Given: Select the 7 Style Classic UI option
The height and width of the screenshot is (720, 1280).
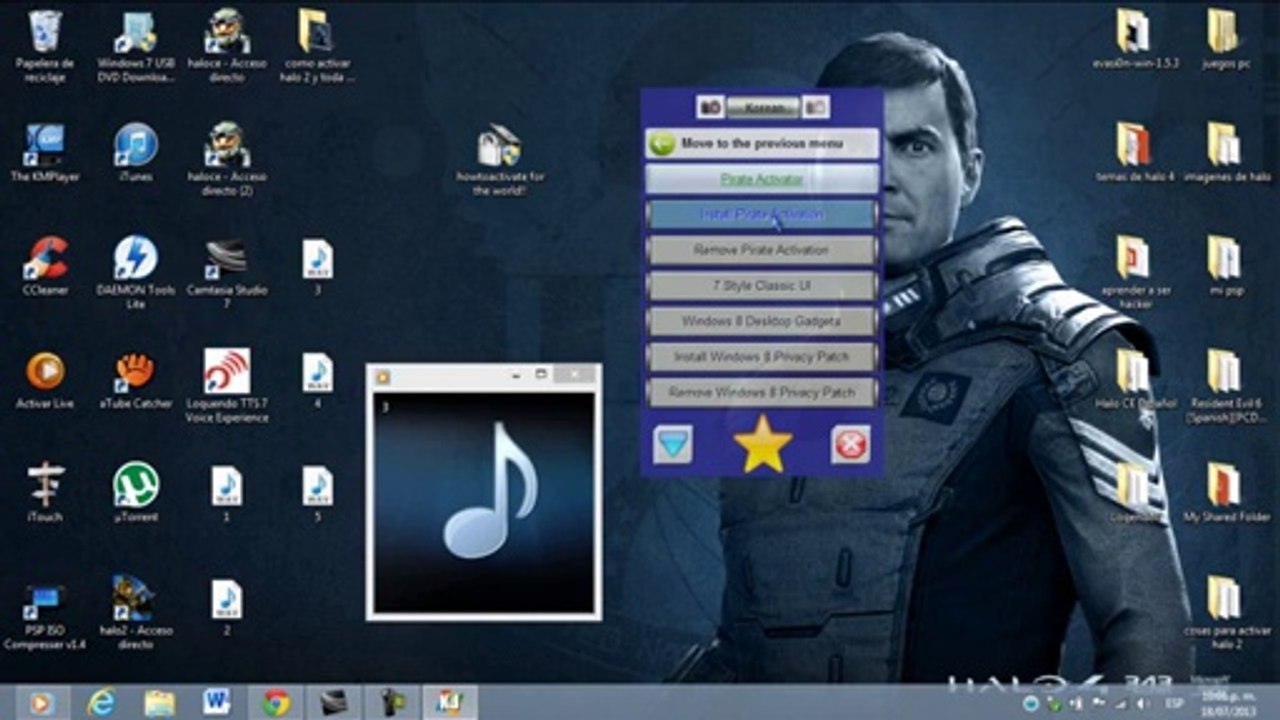Looking at the screenshot, I should 762,286.
